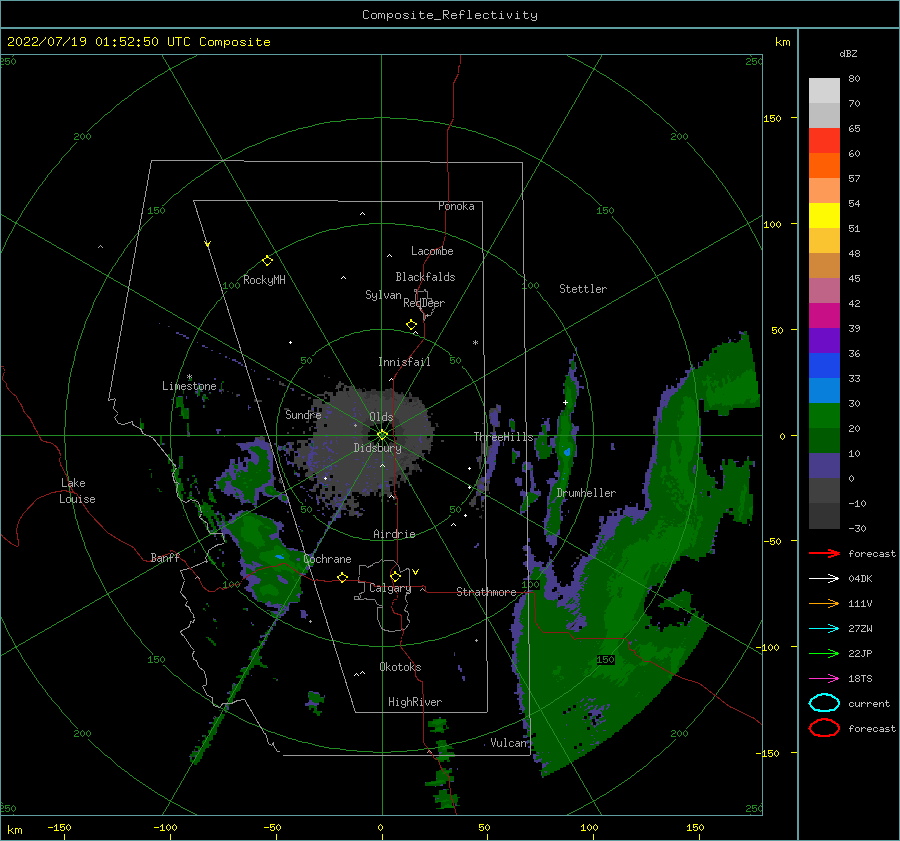Click the red forecast arrow in the legend
Viewport: 900px width, 841px height.
coord(824,553)
